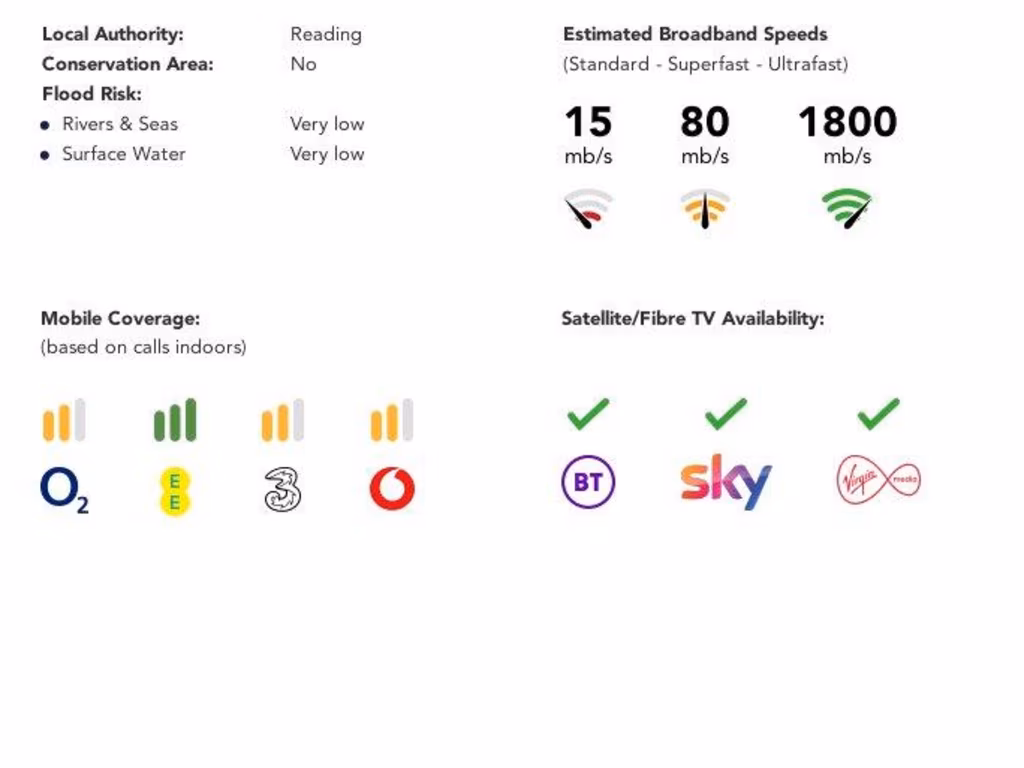The height and width of the screenshot is (768, 1024).
Task: Click the Vodafone signal strength bars
Action: click(x=392, y=421)
